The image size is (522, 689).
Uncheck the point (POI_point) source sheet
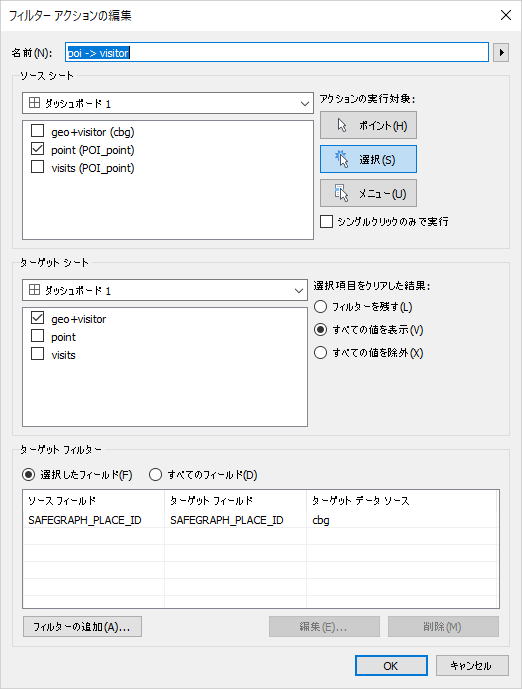38,149
